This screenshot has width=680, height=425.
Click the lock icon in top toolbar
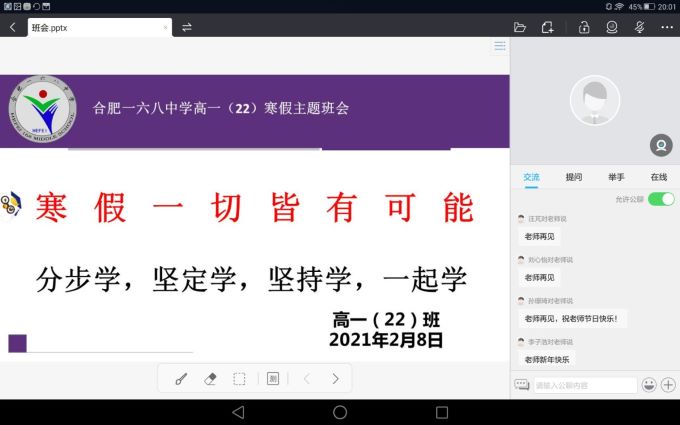point(584,27)
